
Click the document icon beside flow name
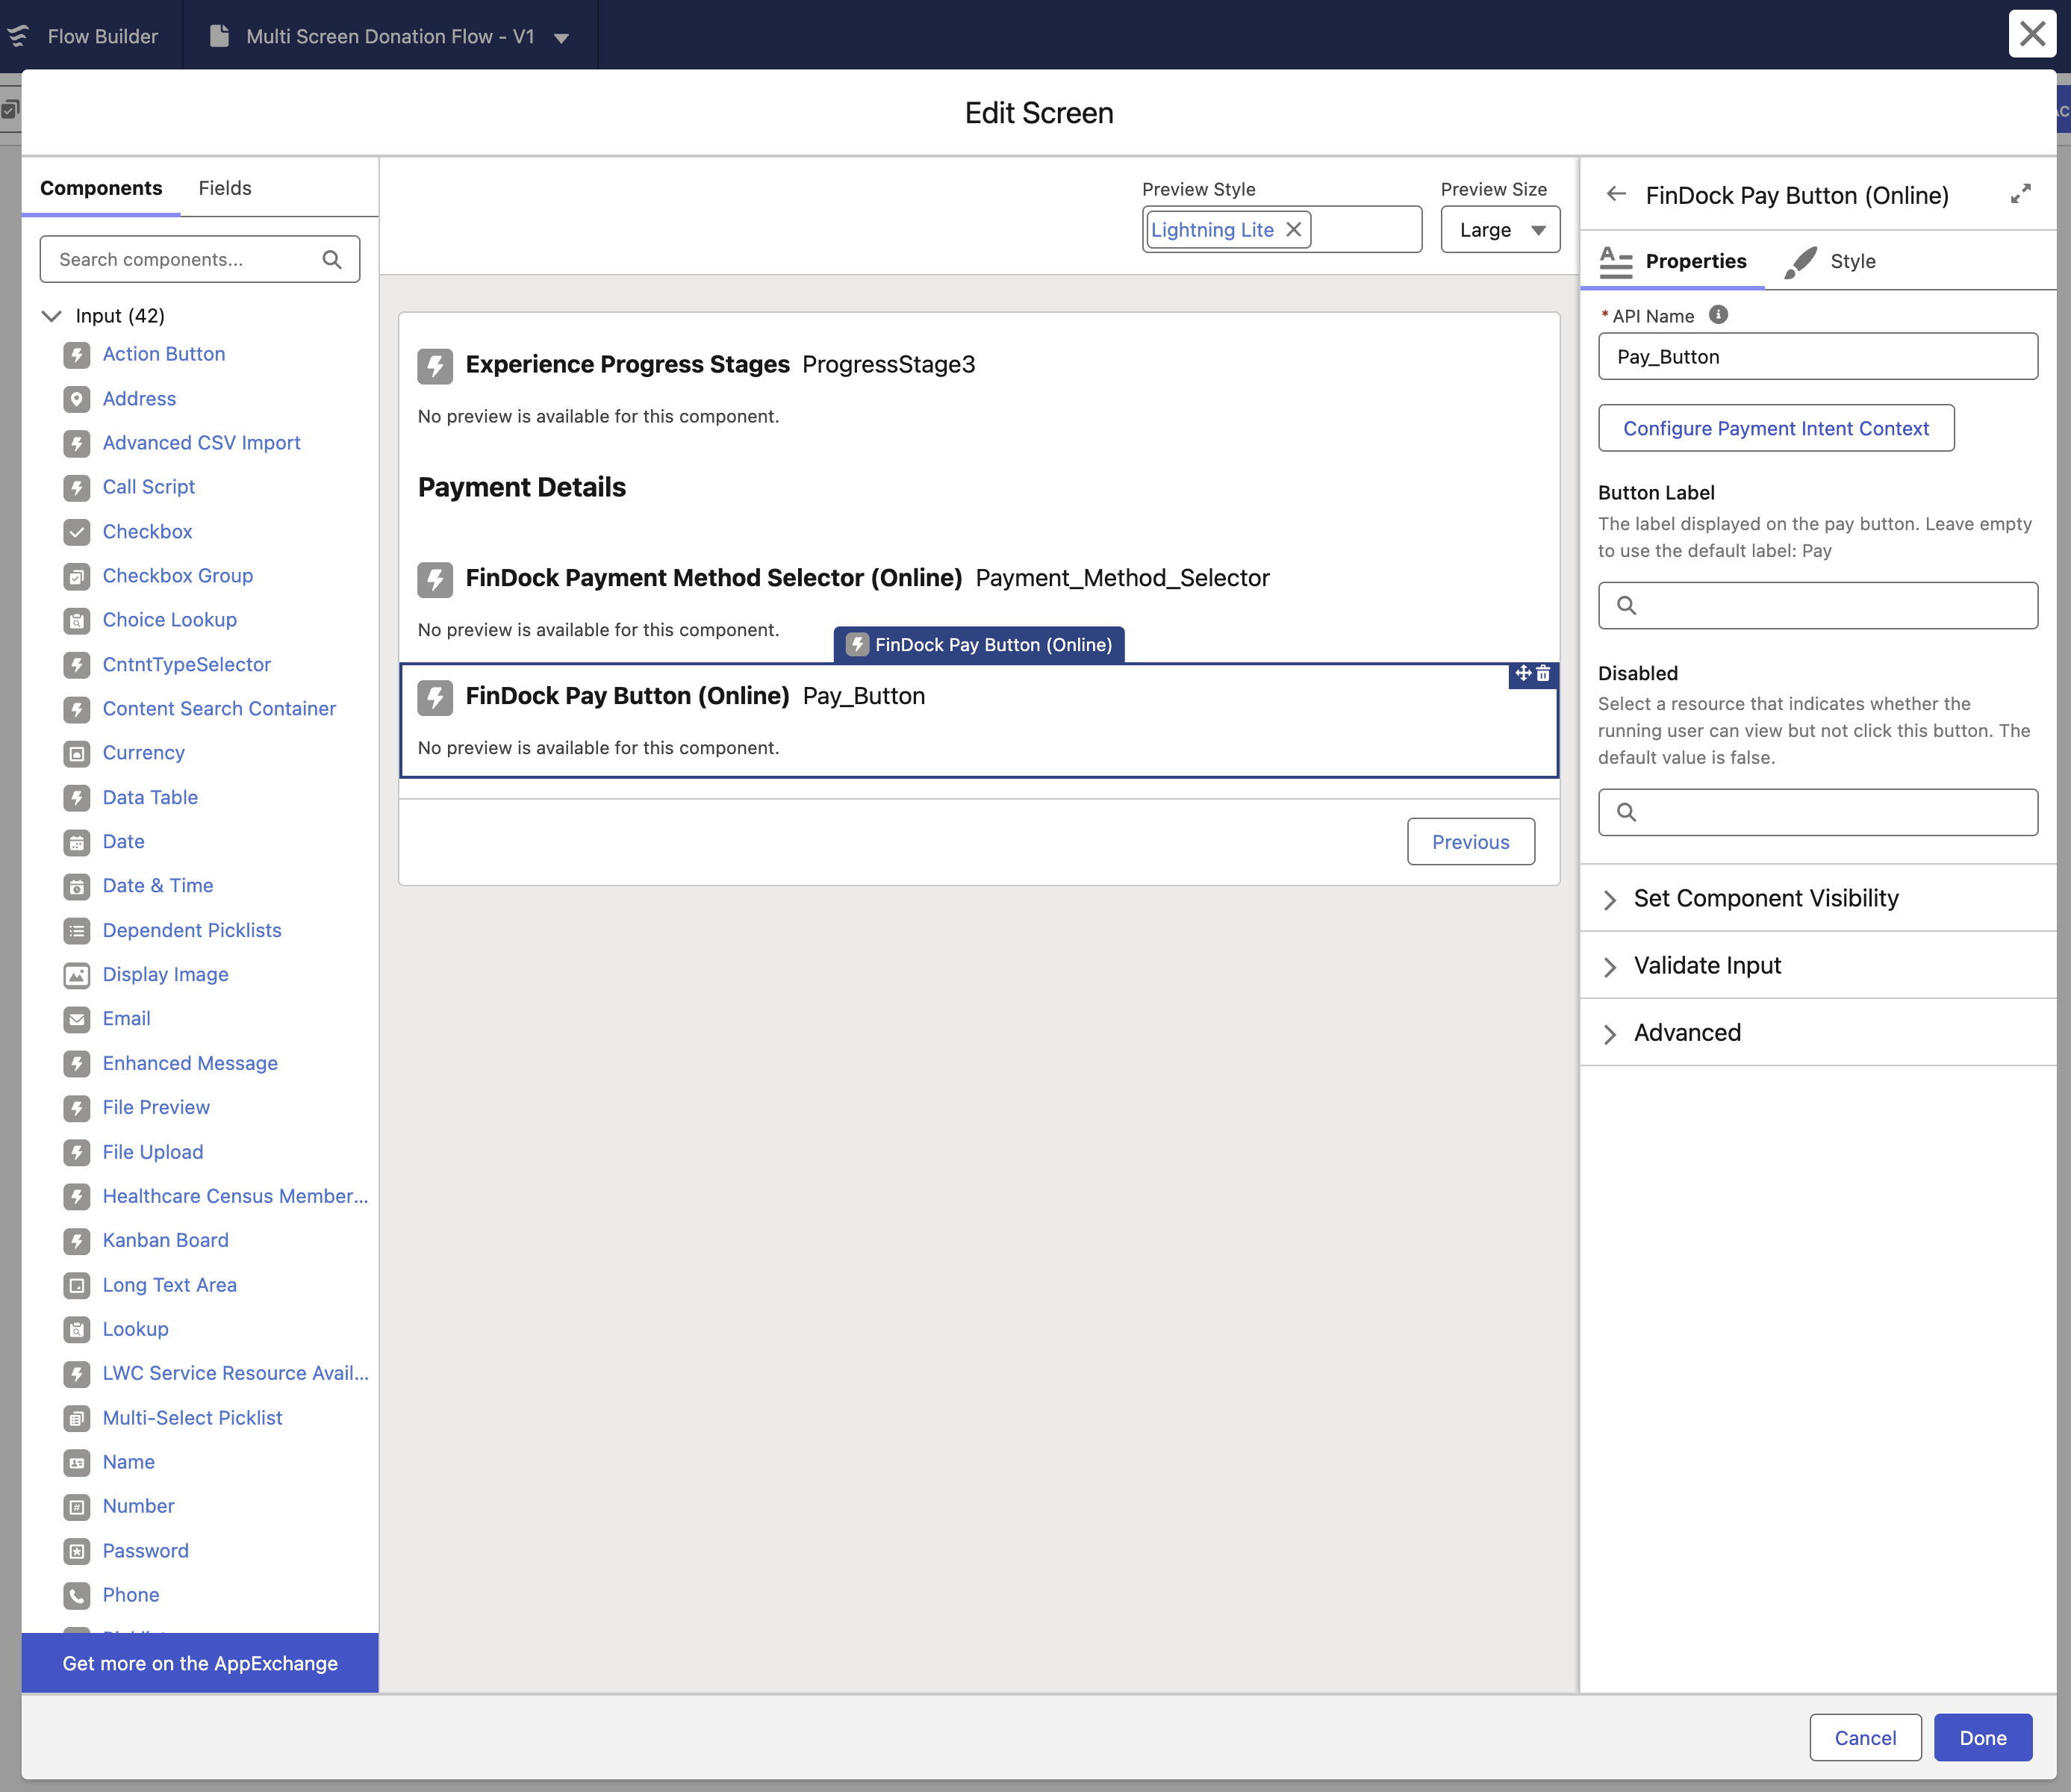[219, 36]
